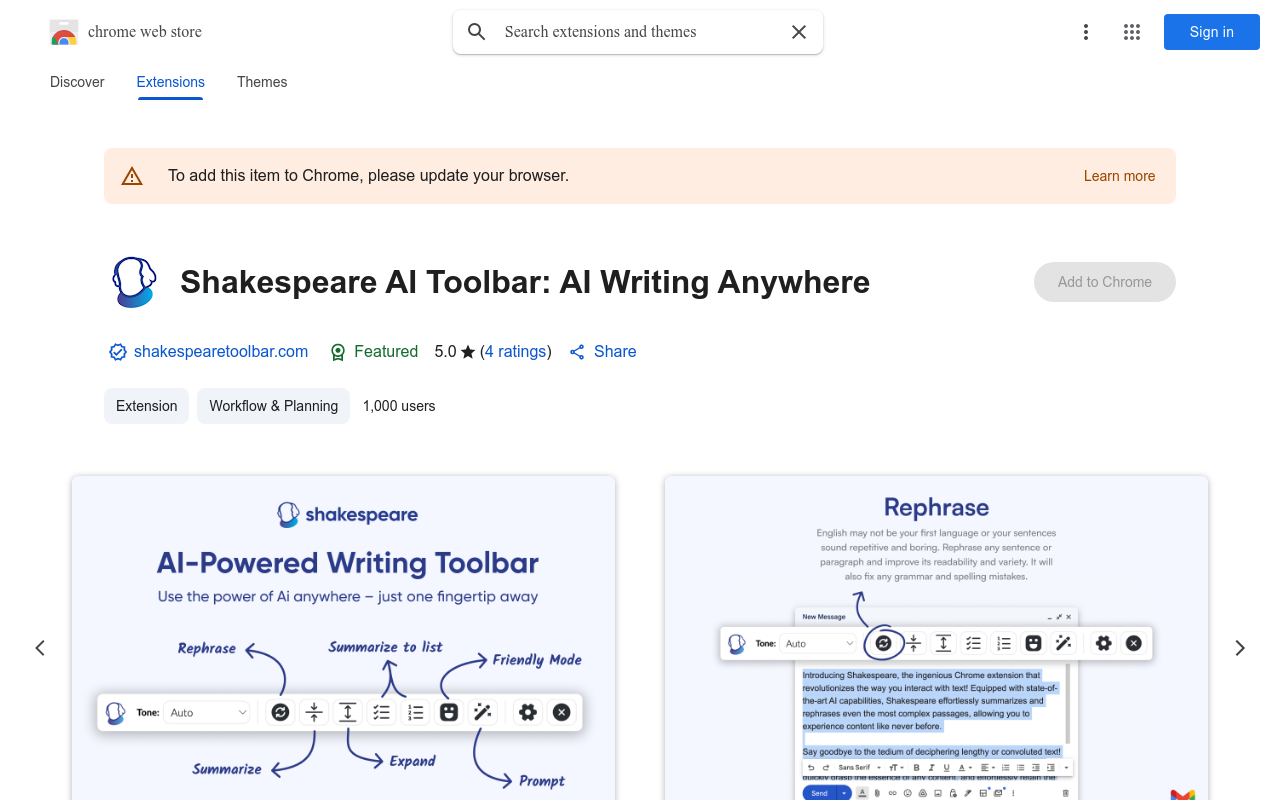This screenshot has height=800, width=1280.
Task: Open the 4 ratings link
Action: (516, 352)
